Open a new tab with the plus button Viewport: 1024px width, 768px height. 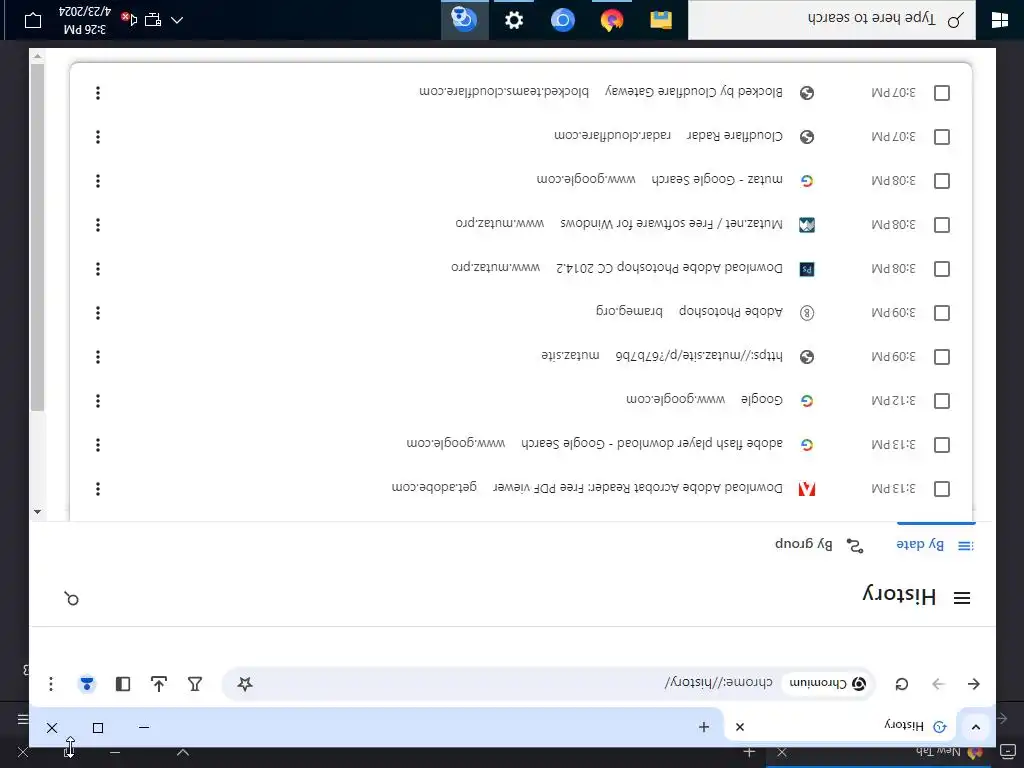(x=704, y=727)
